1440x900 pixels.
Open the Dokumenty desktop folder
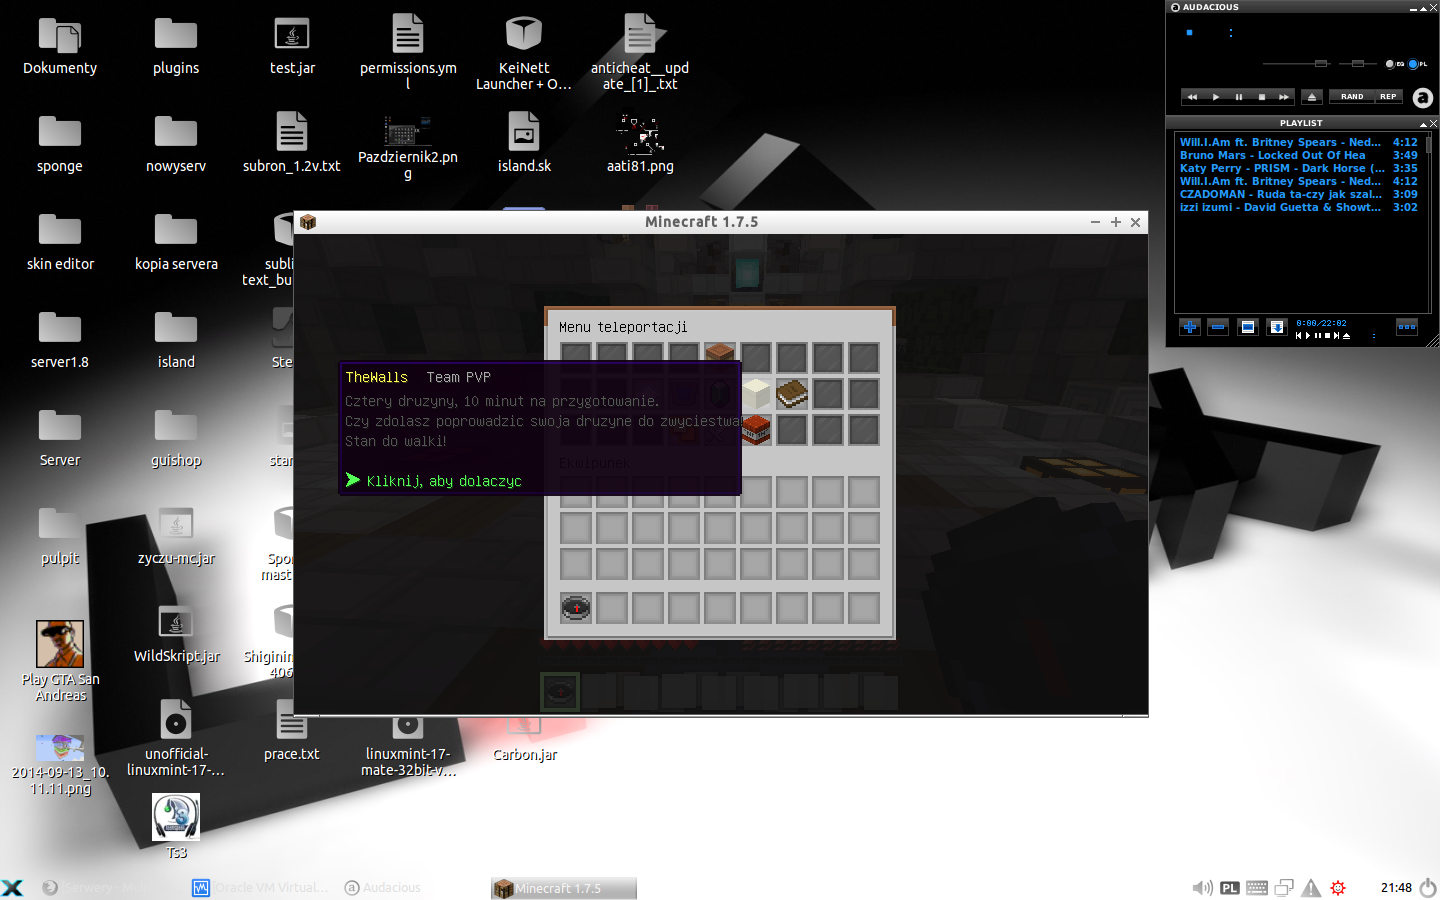point(60,46)
